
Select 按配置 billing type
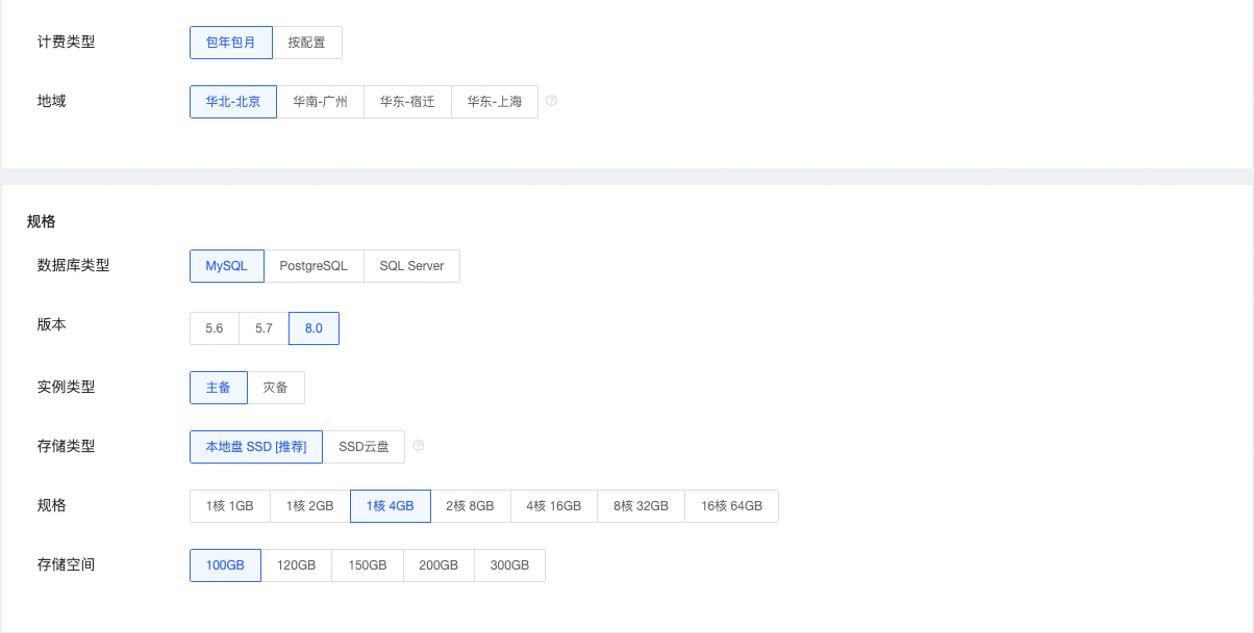coord(307,42)
